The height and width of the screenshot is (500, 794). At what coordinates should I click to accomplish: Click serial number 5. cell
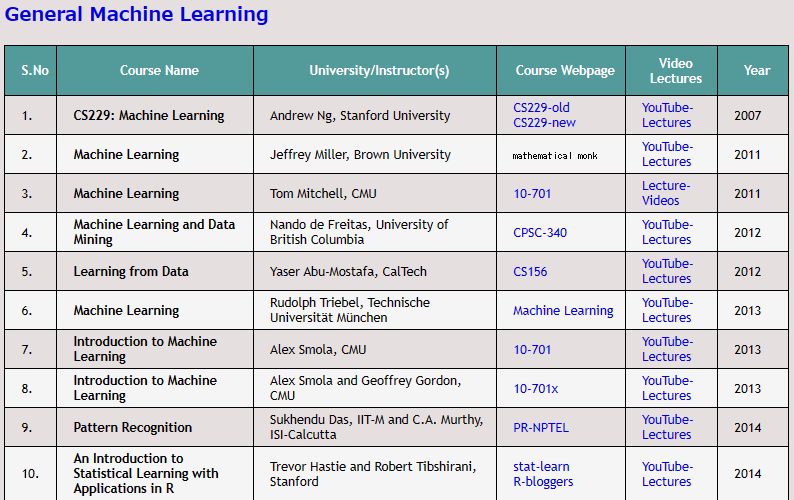click(30, 272)
